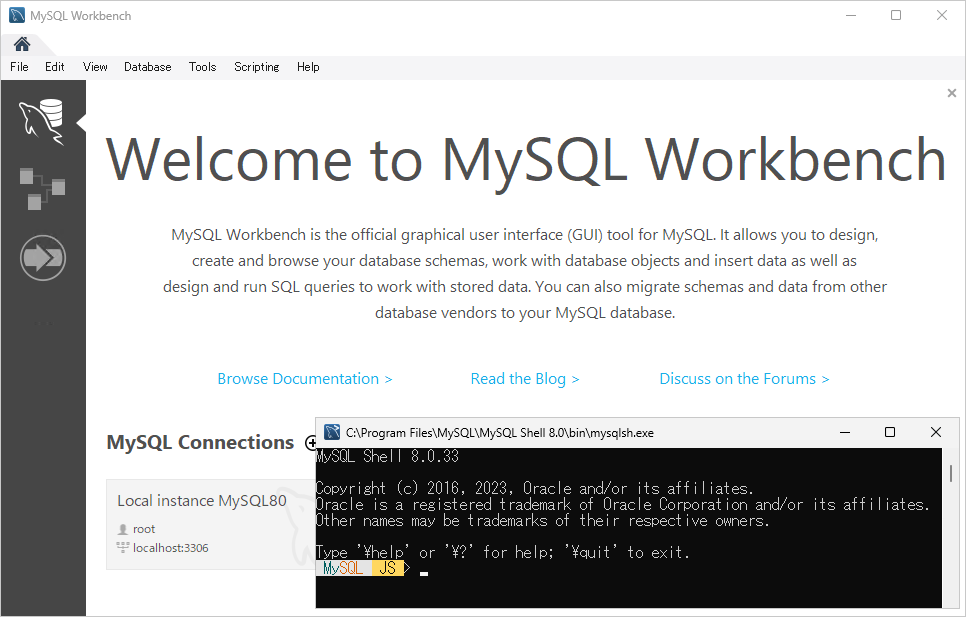Maximize the MySQL Shell window
The height and width of the screenshot is (617, 966).
point(890,432)
